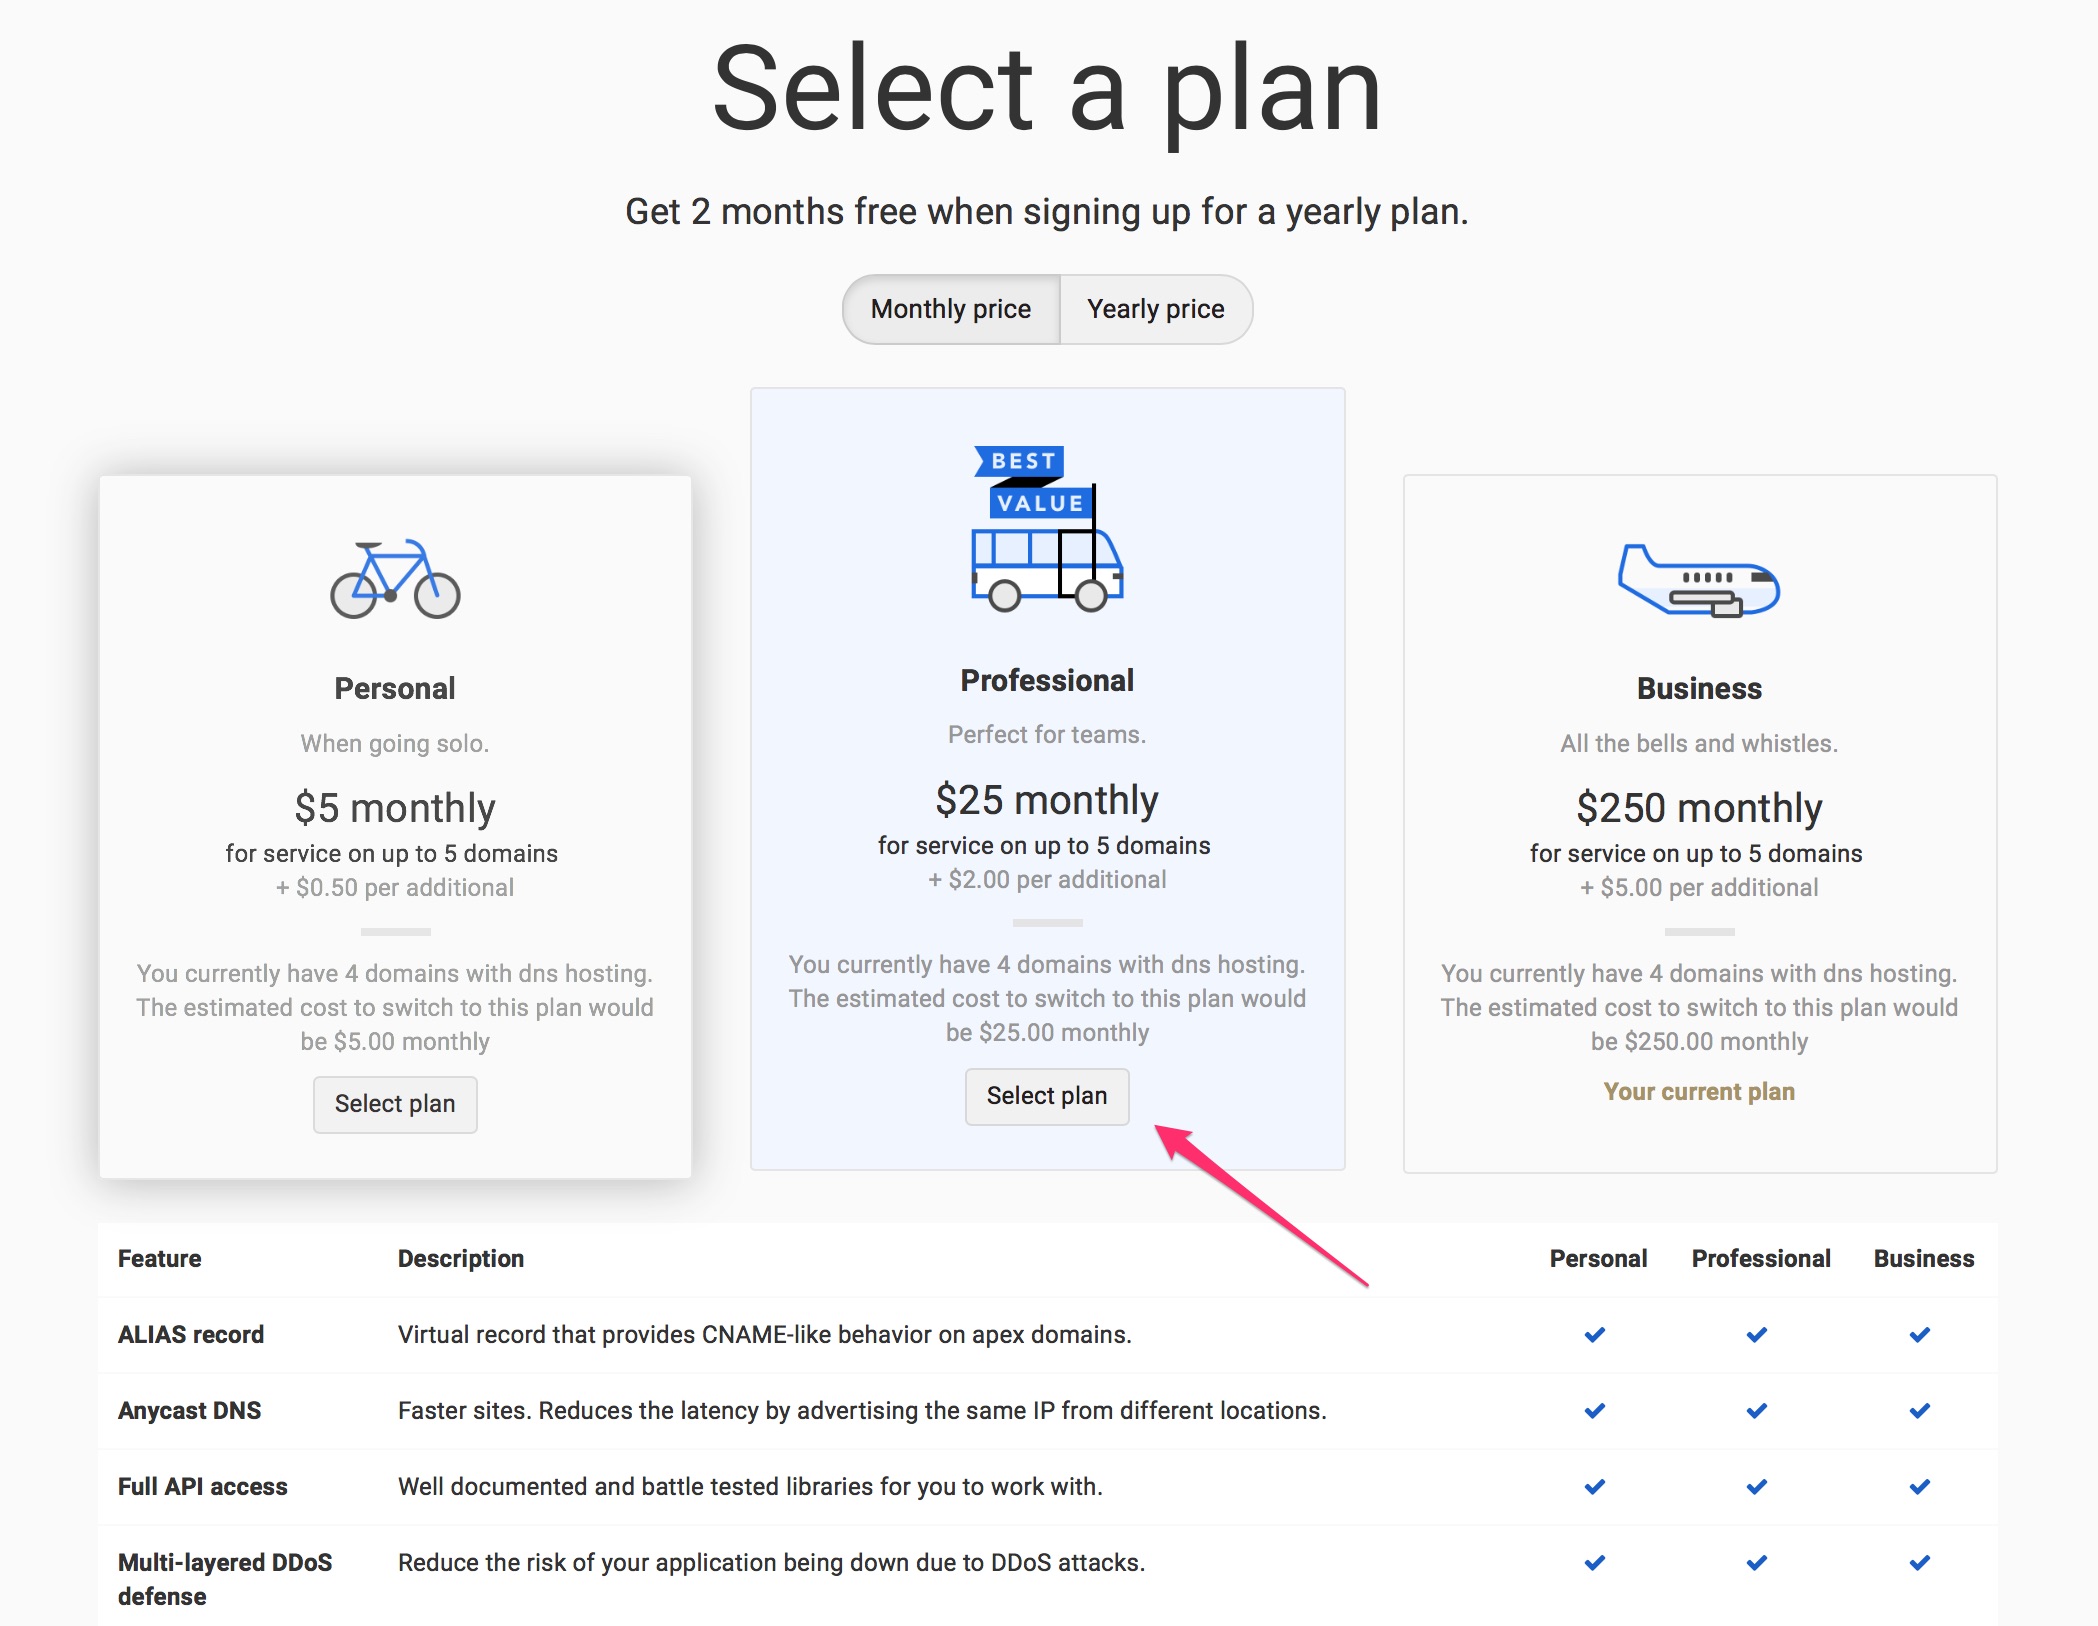
Task: Click the Multi-layered DDoS defense checkmark under Personal
Action: (1594, 1562)
